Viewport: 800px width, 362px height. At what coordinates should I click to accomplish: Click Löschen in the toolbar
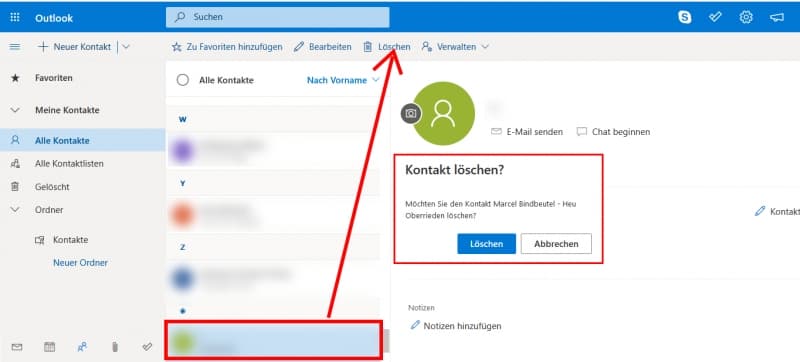pyautogui.click(x=387, y=47)
